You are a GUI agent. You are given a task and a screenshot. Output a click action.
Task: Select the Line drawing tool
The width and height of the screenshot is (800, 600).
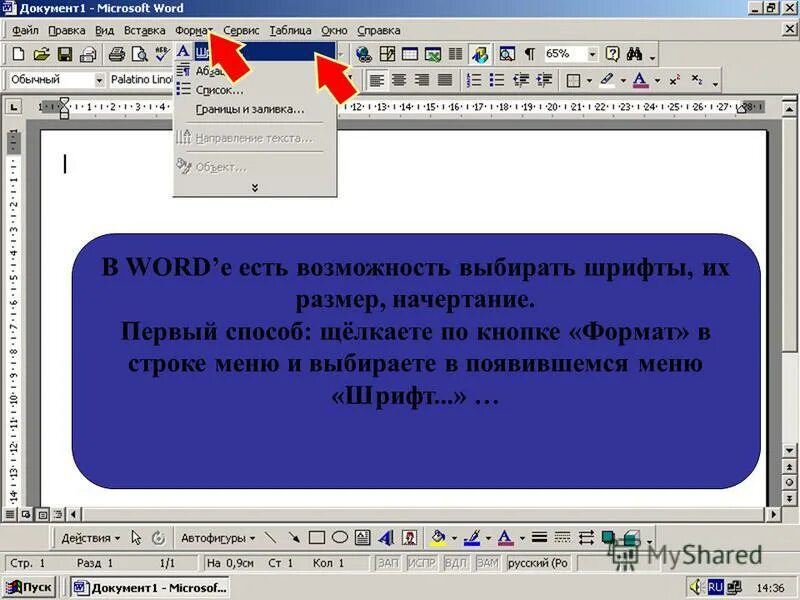pyautogui.click(x=270, y=538)
